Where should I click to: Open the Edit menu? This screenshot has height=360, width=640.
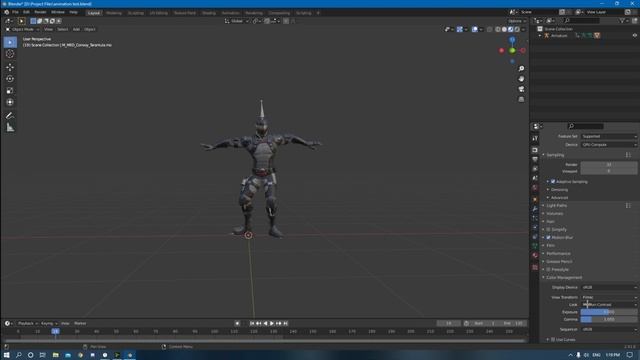click(26, 12)
